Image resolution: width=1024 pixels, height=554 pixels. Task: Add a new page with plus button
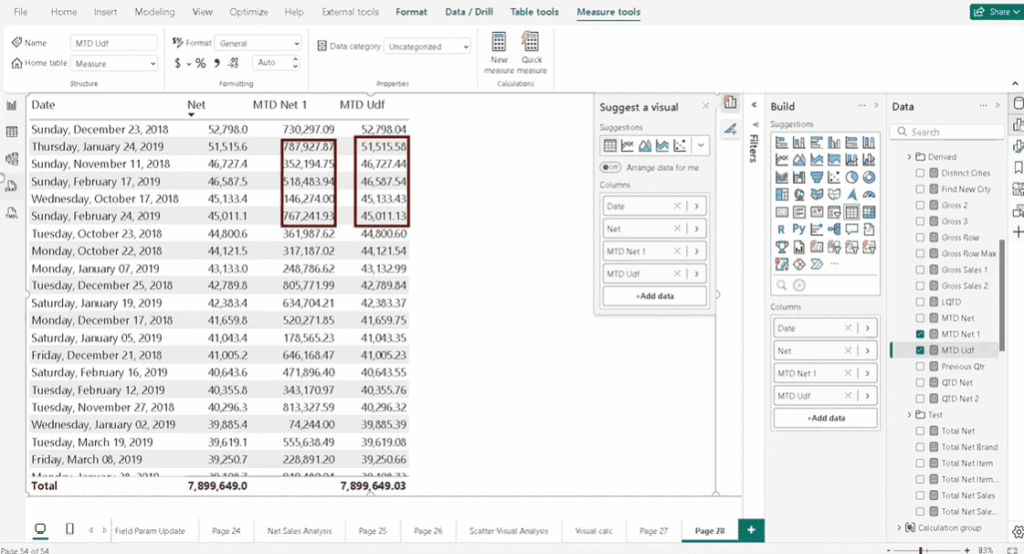click(751, 530)
